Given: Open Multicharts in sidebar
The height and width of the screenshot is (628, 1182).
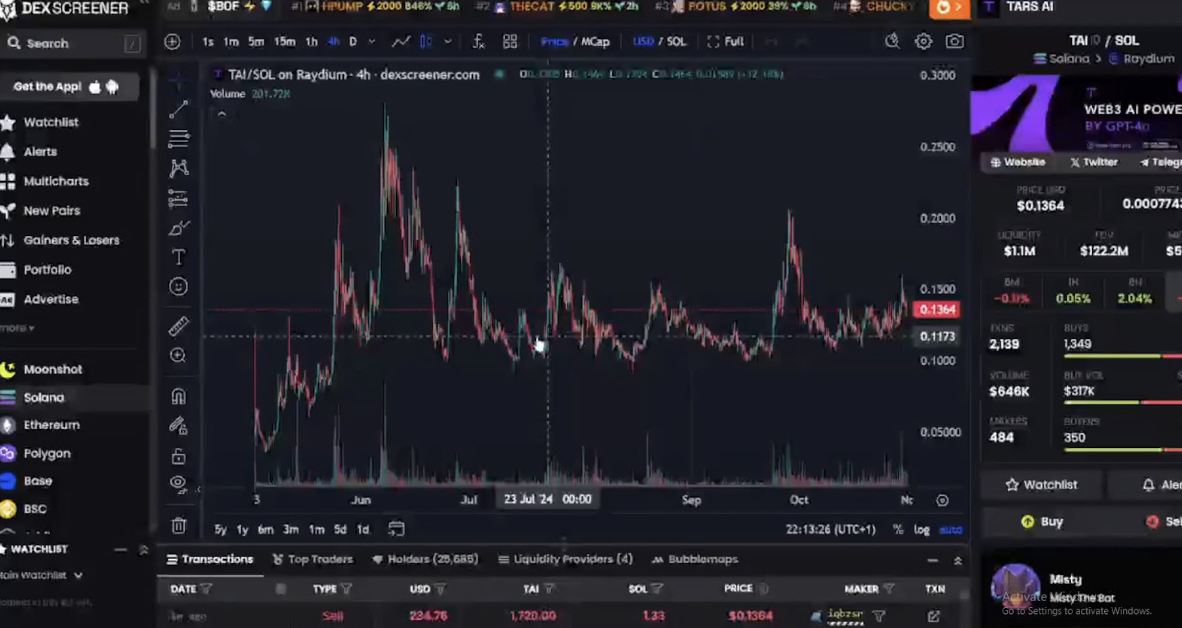Looking at the screenshot, I should pos(56,181).
